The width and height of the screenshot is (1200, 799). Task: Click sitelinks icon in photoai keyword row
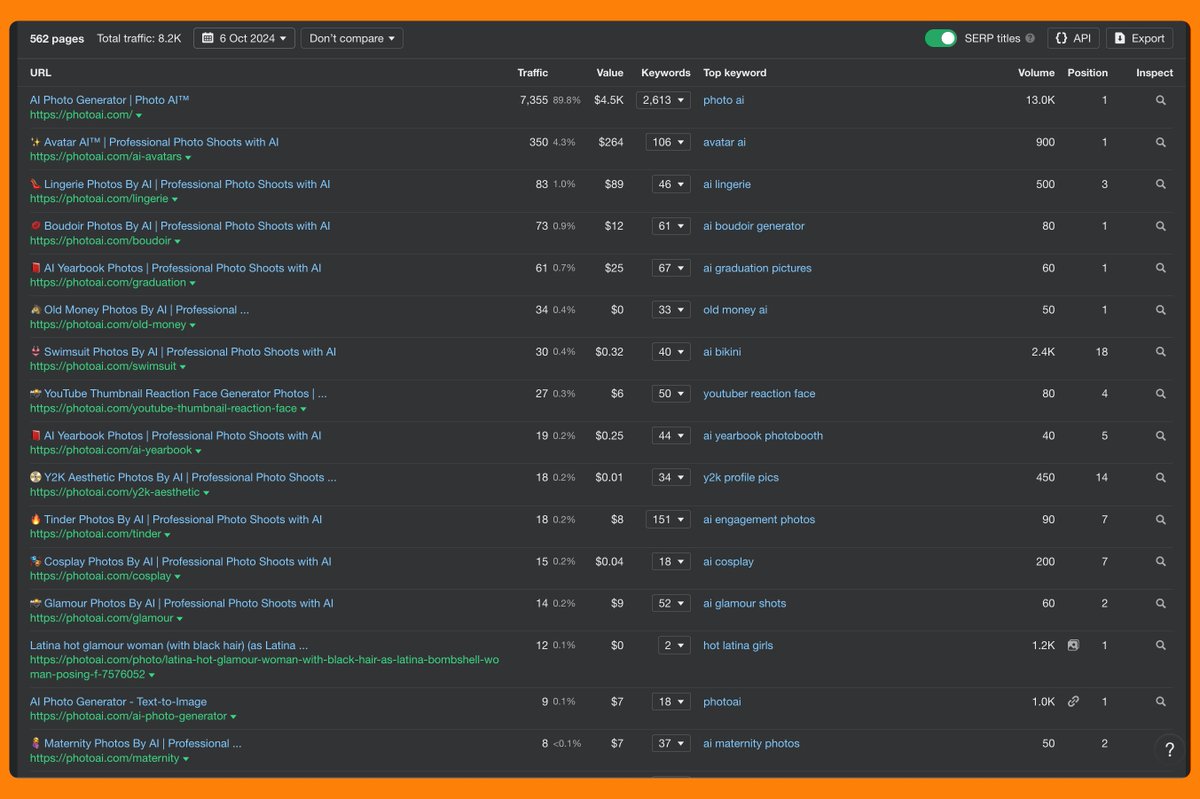click(1073, 702)
